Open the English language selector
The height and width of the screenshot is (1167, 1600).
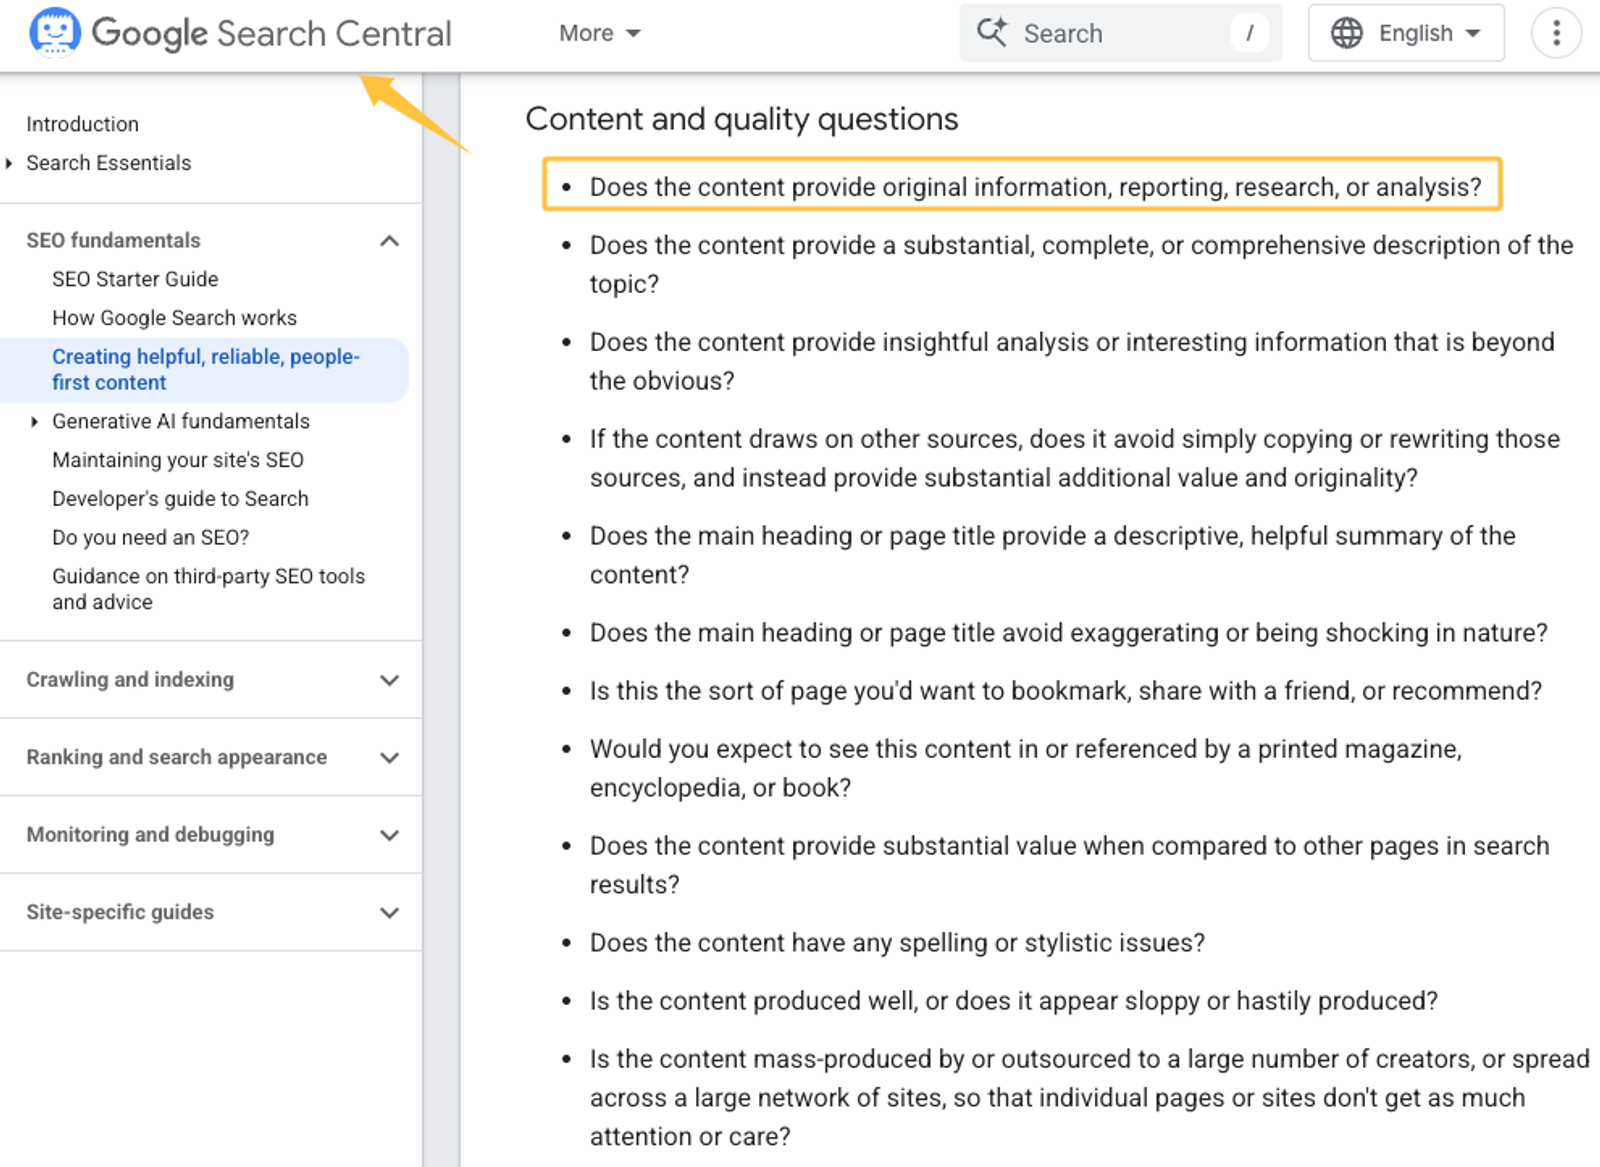[x=1406, y=33]
